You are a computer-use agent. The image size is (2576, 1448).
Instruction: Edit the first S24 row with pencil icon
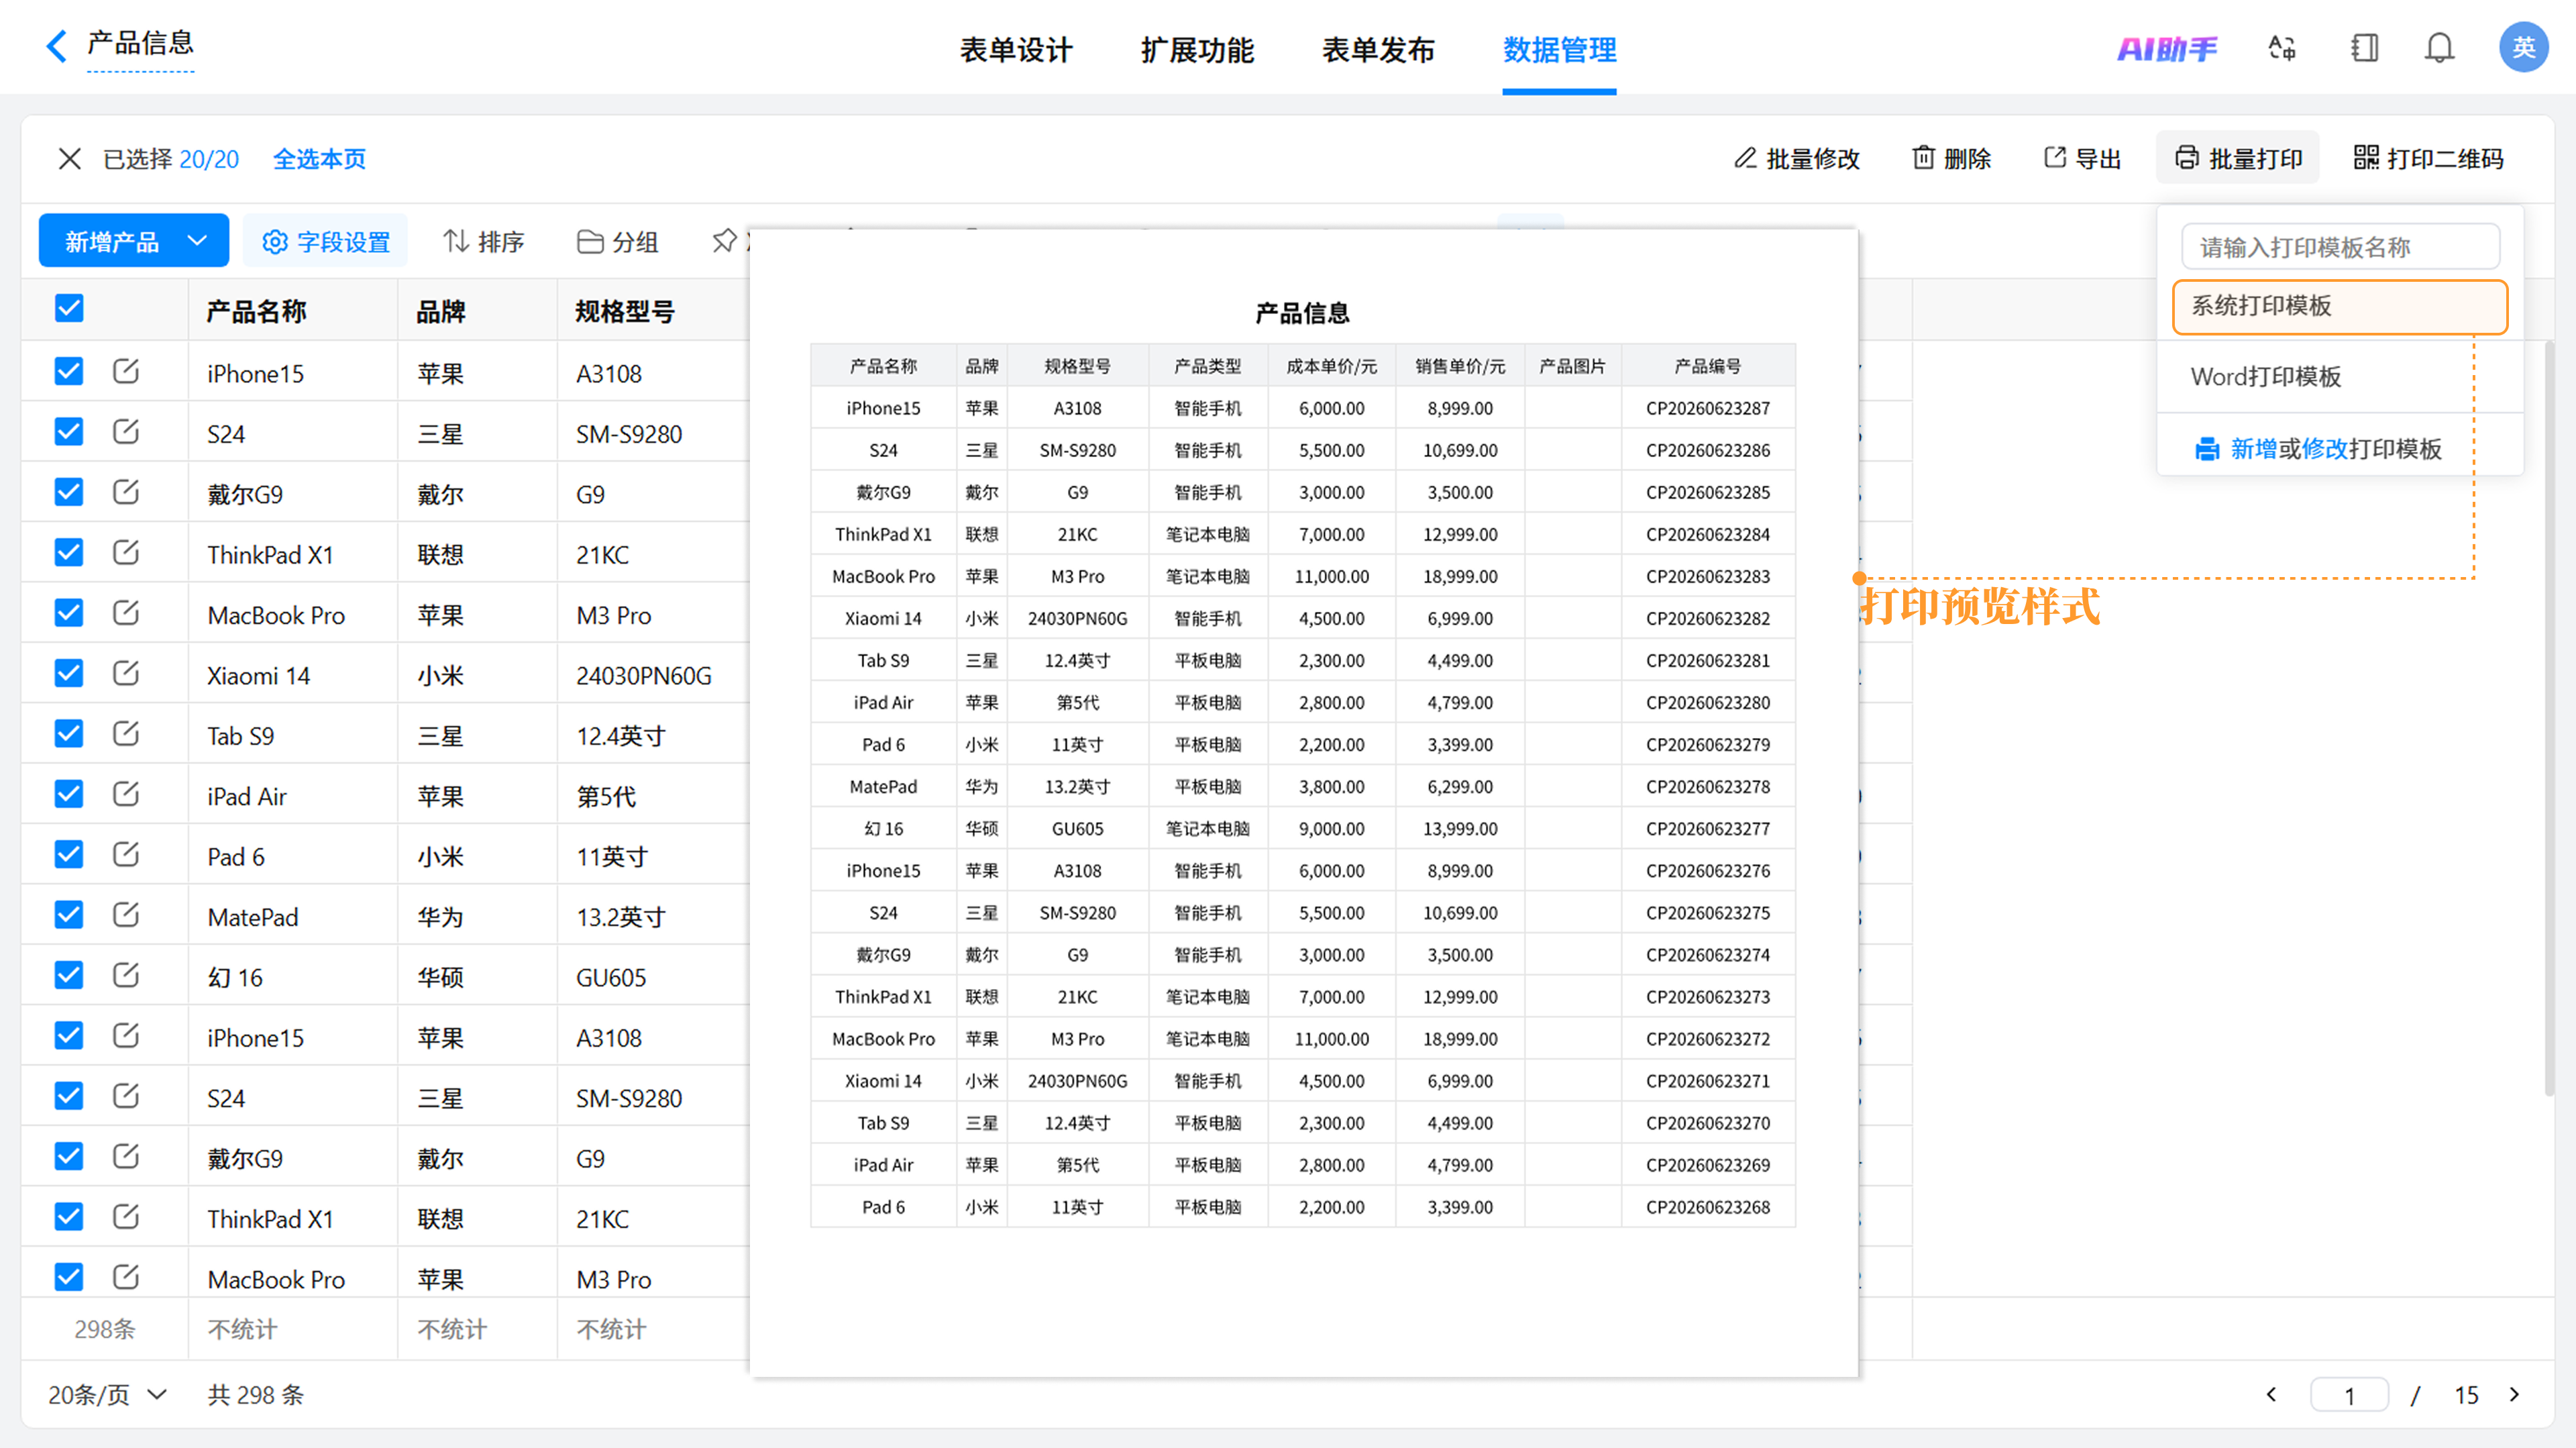click(126, 432)
